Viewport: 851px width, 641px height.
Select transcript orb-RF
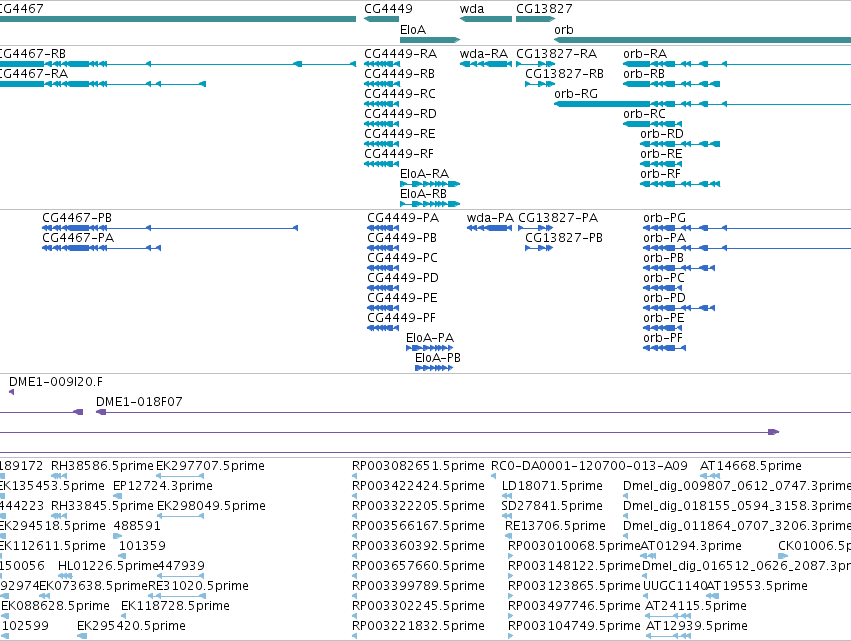coord(680,184)
